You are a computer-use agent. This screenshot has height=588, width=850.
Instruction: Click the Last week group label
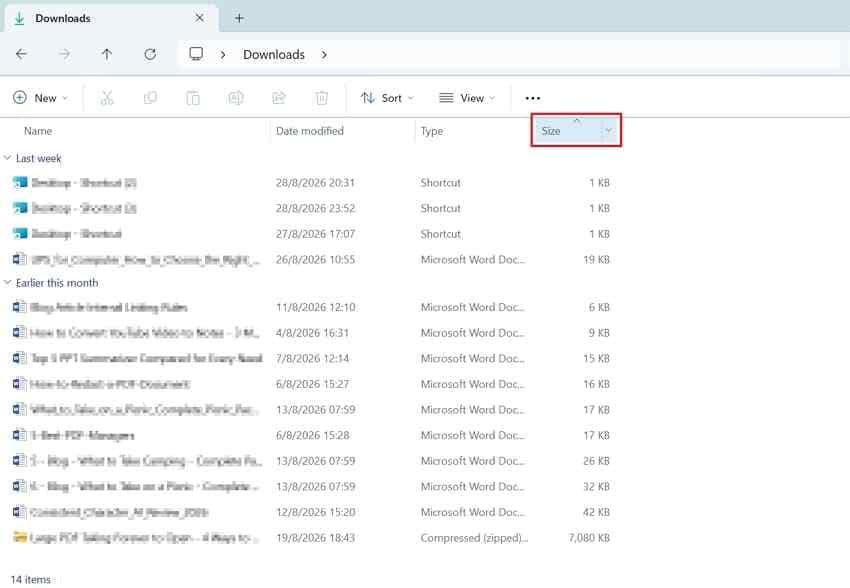click(x=38, y=158)
